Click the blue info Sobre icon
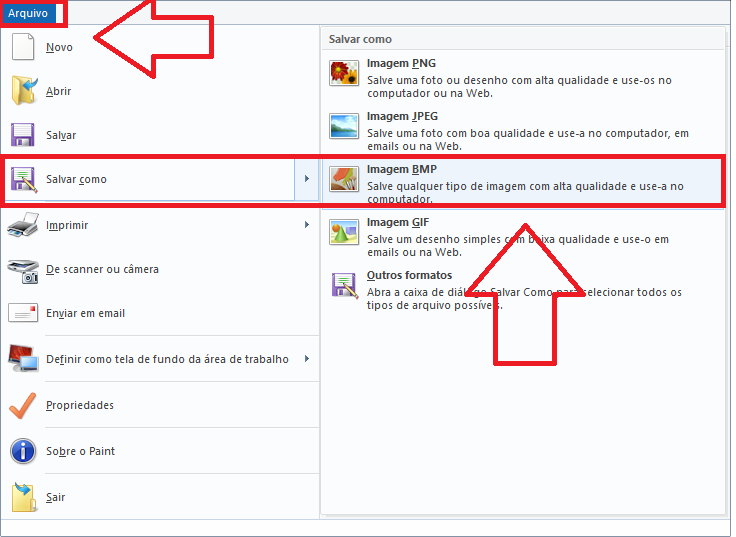Screen dimensions: 736x537 23,451
